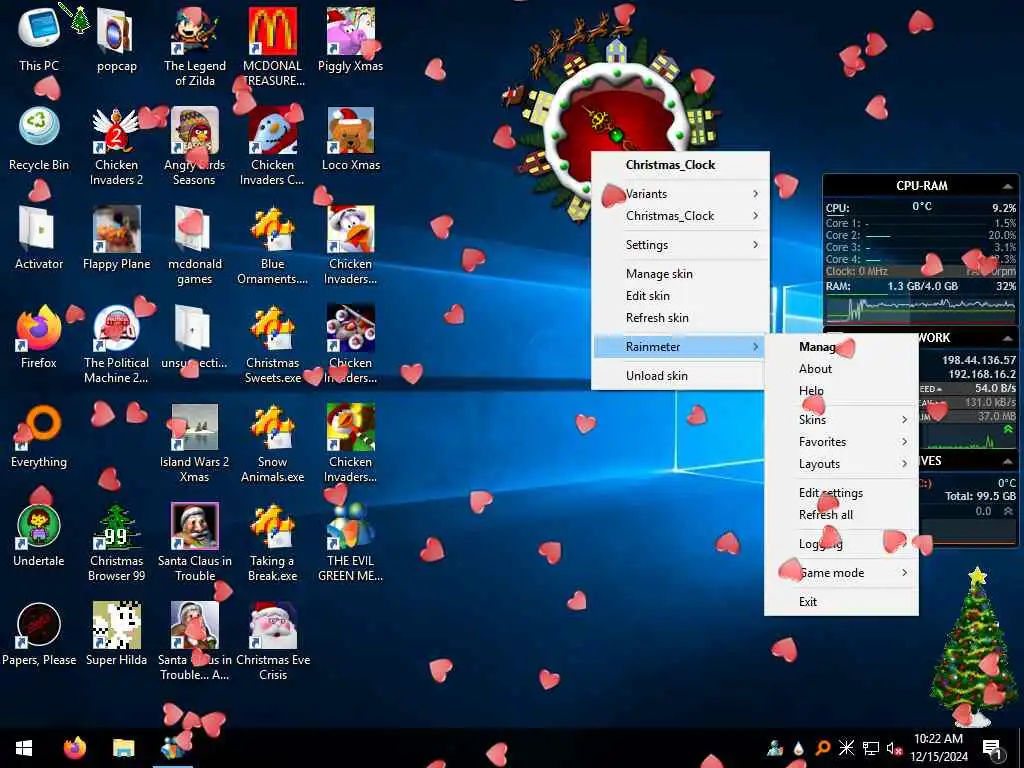The image size is (1024, 768).
Task: Select the Undertale shortcut icon
Action: tap(39, 536)
